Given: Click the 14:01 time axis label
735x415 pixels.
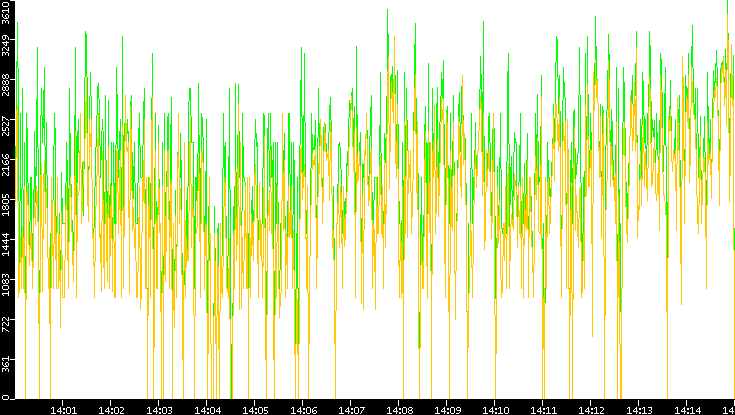Looking at the screenshot, I should click(x=63, y=410).
